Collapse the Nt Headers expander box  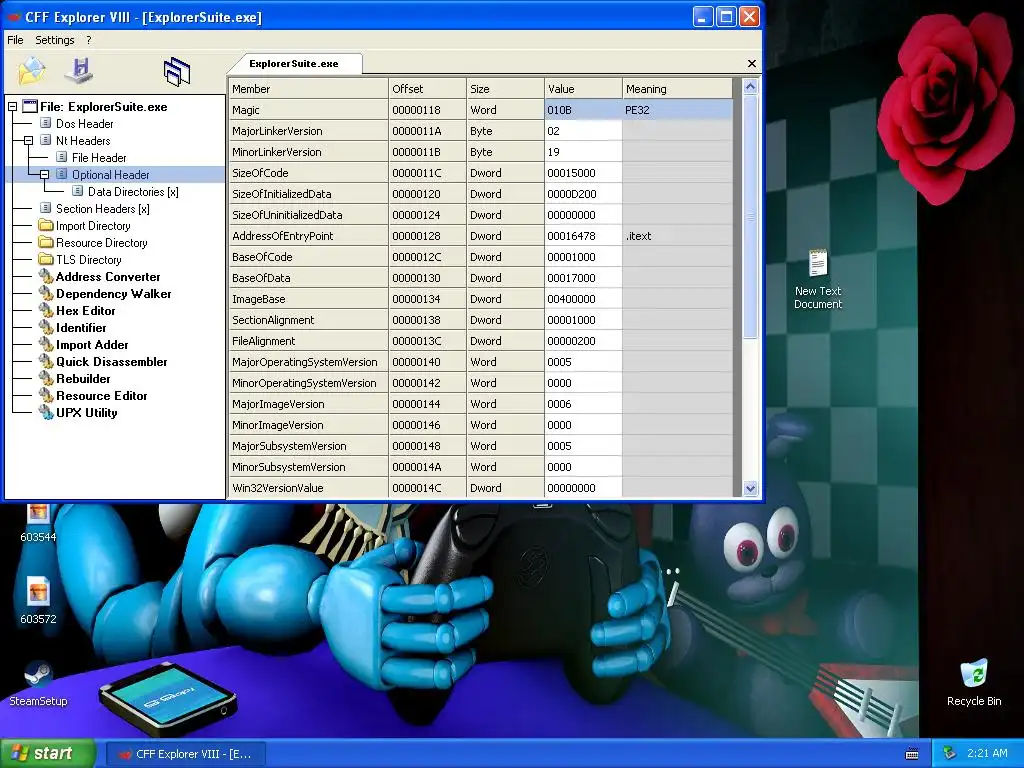(x=28, y=140)
